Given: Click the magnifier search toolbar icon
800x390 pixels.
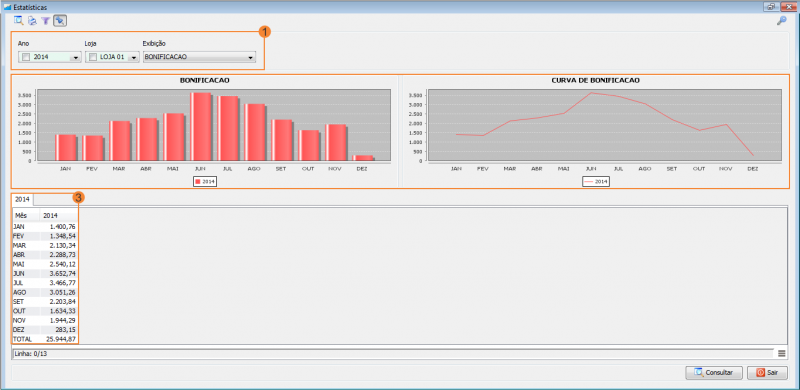Looking at the screenshot, I should click(x=19, y=21).
